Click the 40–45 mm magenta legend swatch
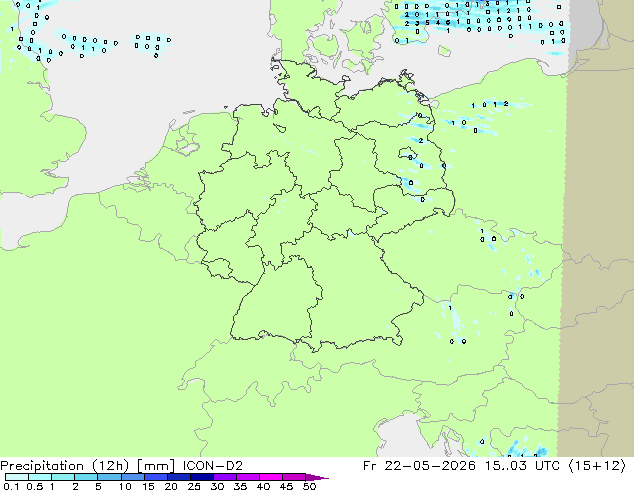The image size is (634, 490). coord(271,477)
